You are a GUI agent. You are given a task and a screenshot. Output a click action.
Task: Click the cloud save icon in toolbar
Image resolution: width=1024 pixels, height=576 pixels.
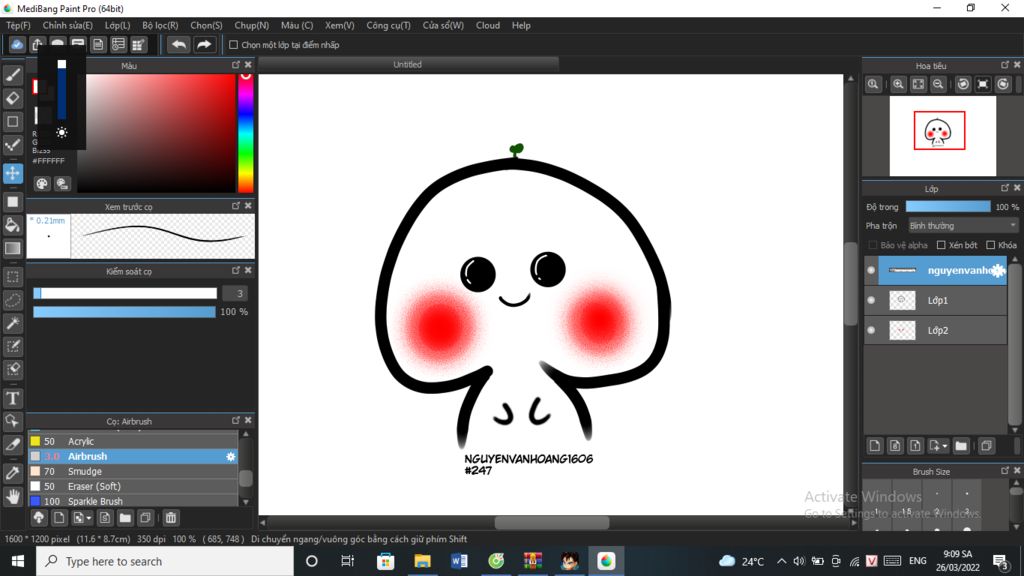[x=17, y=44]
